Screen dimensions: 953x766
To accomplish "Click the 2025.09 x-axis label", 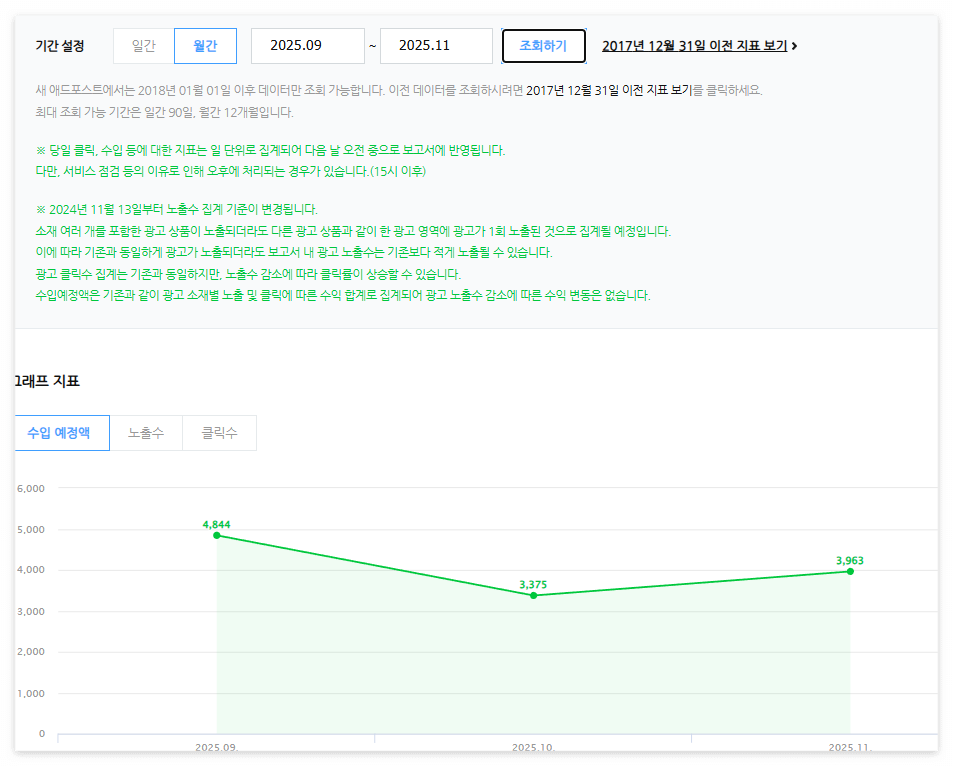I will (216, 746).
